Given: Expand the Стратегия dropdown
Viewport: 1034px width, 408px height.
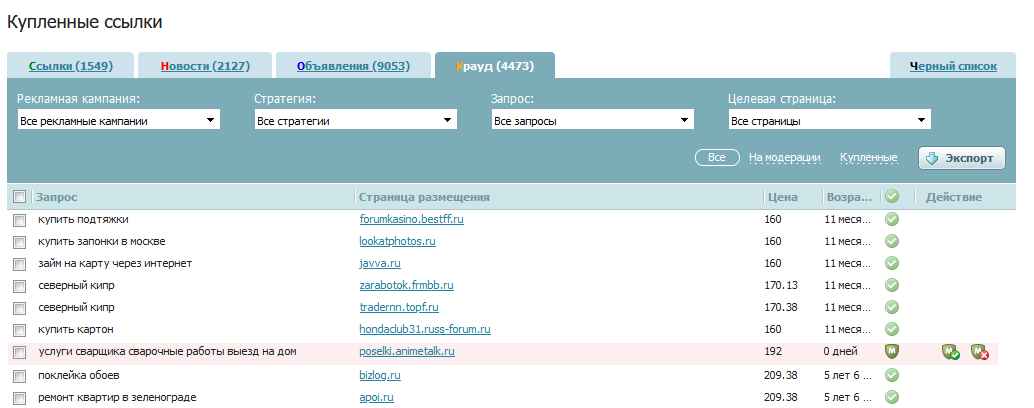Looking at the screenshot, I should (x=356, y=121).
